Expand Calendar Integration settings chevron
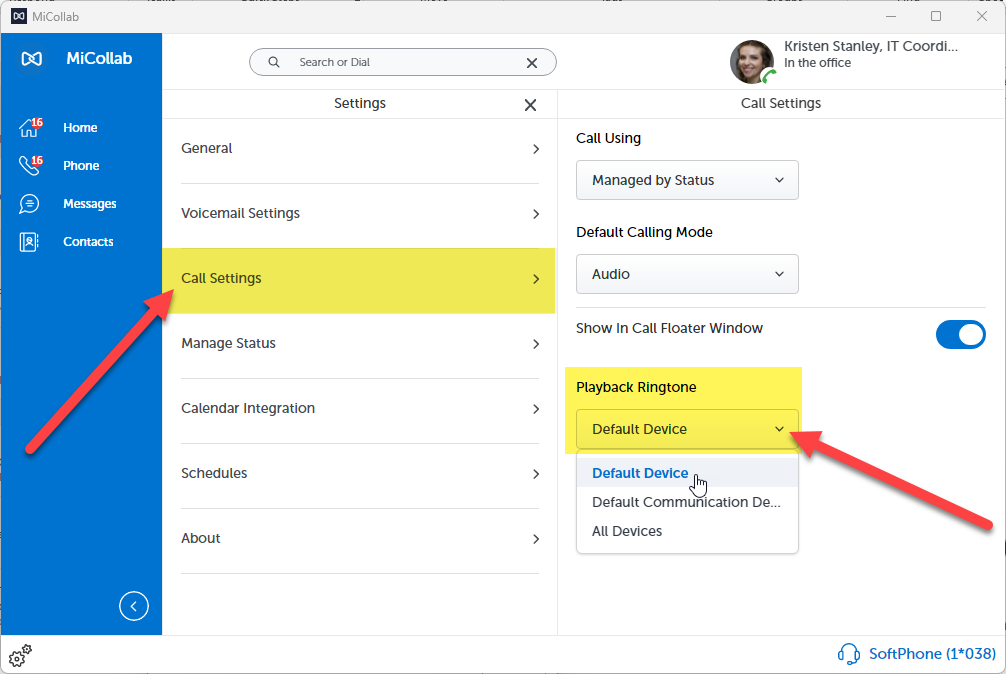This screenshot has width=1006, height=674. tap(536, 409)
